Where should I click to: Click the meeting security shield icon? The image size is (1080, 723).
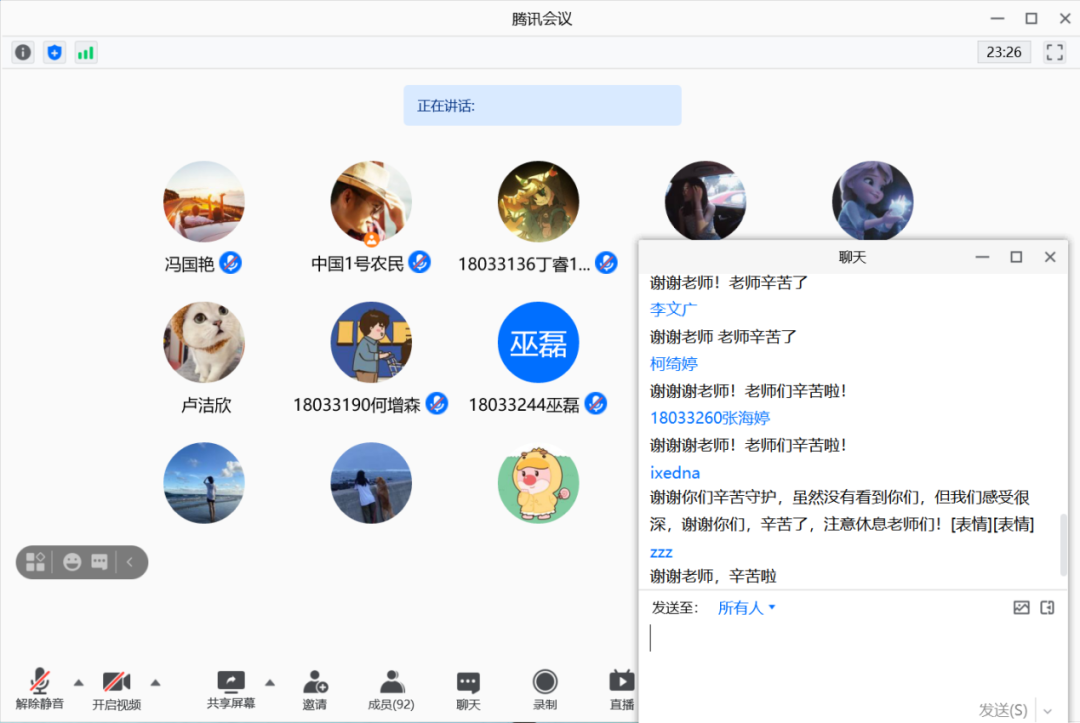point(54,52)
